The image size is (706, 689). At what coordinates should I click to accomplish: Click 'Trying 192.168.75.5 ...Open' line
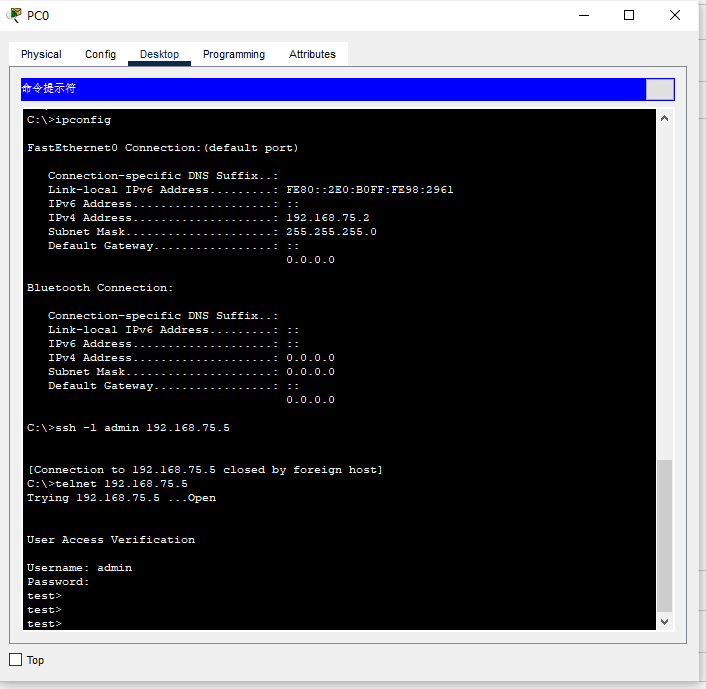[121, 498]
